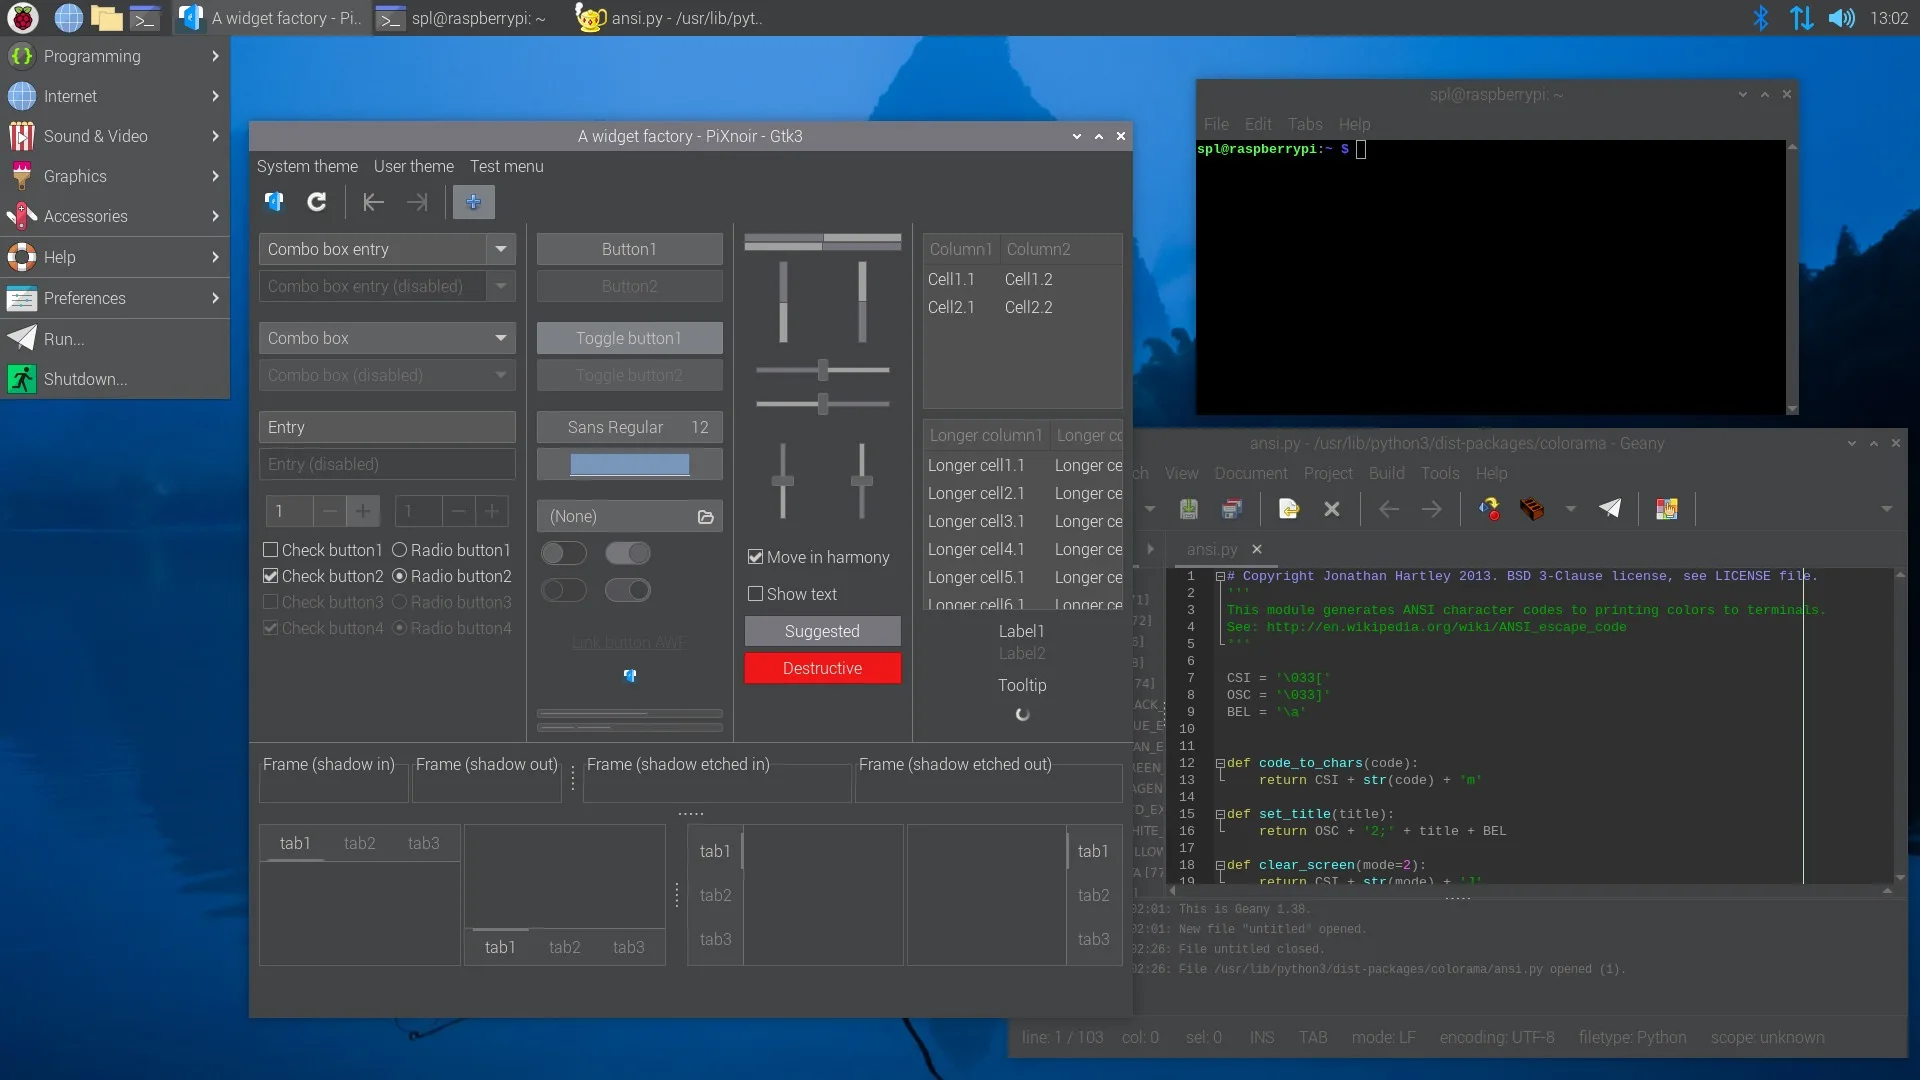Click the Bluetooth icon in system tray
The height and width of the screenshot is (1080, 1920).
1760,18
